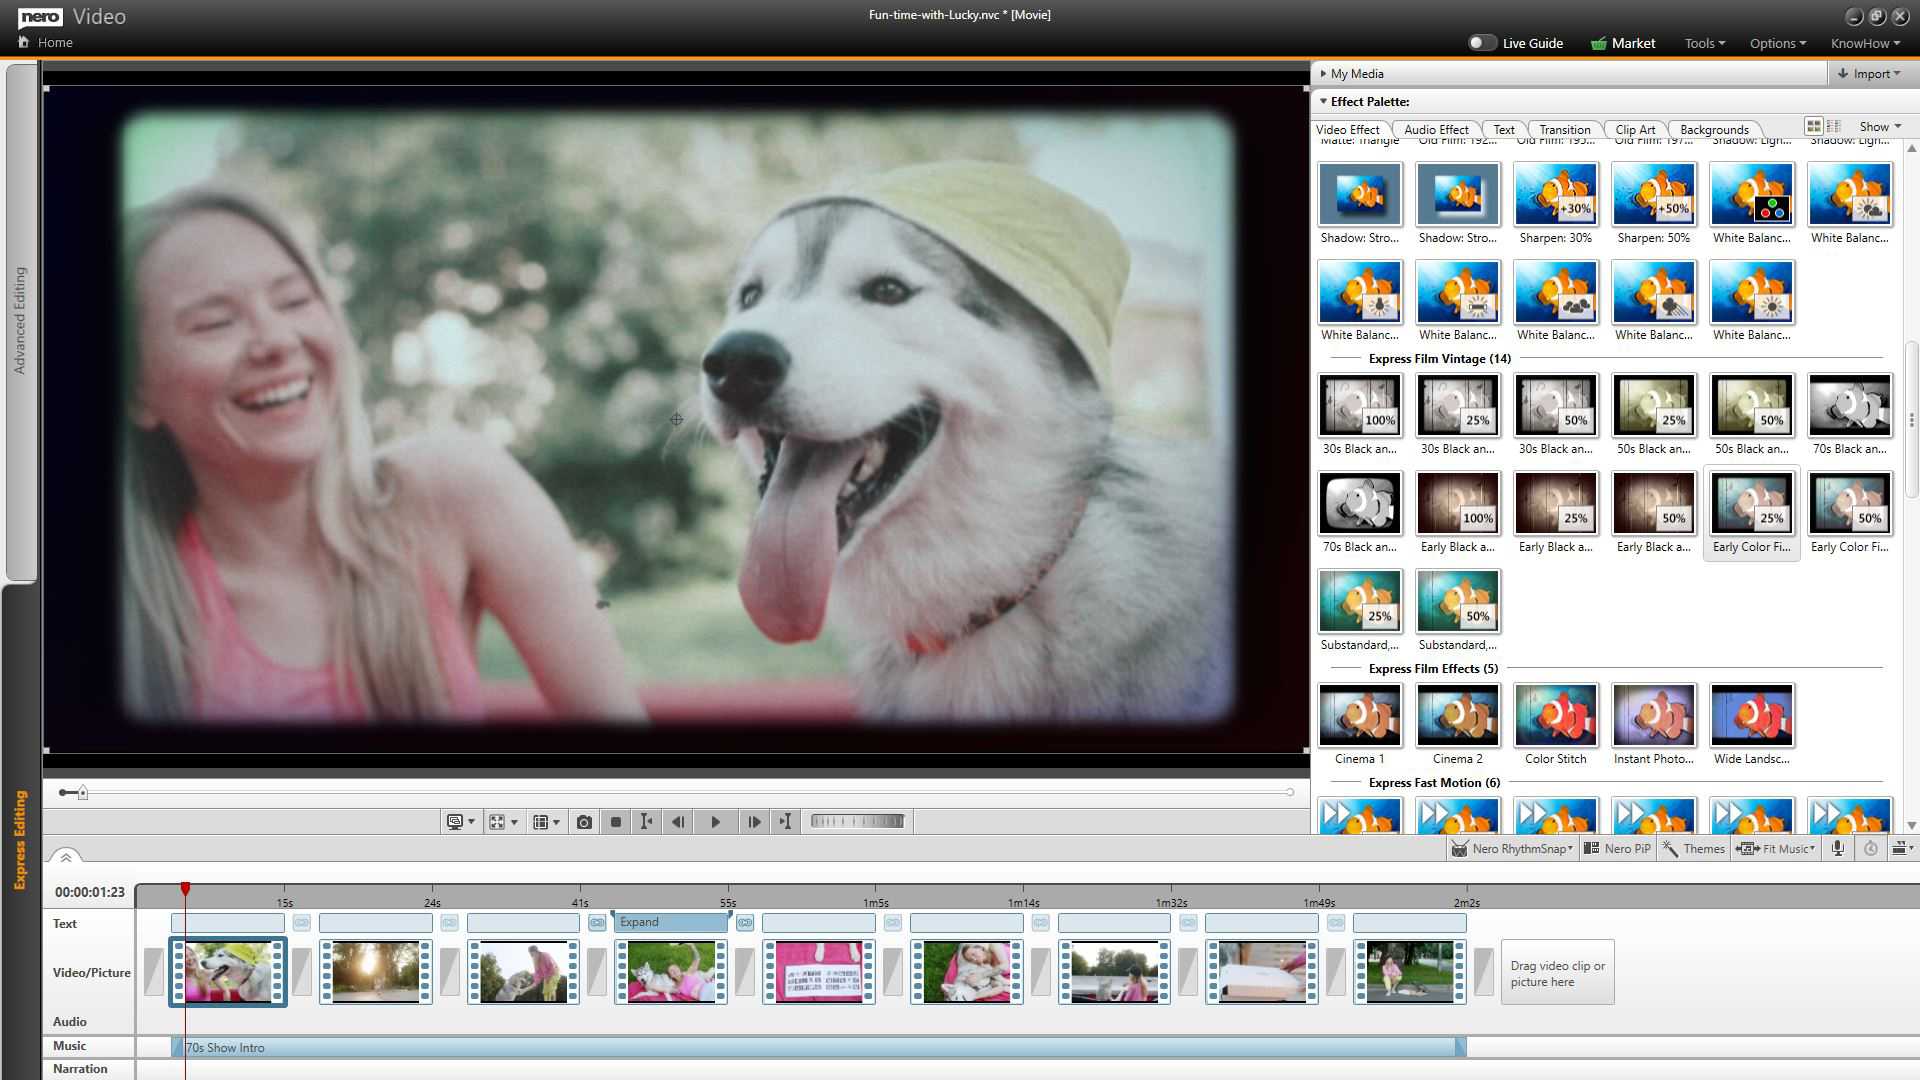Click the jog shuttle slider next to the playback controls

[857, 822]
